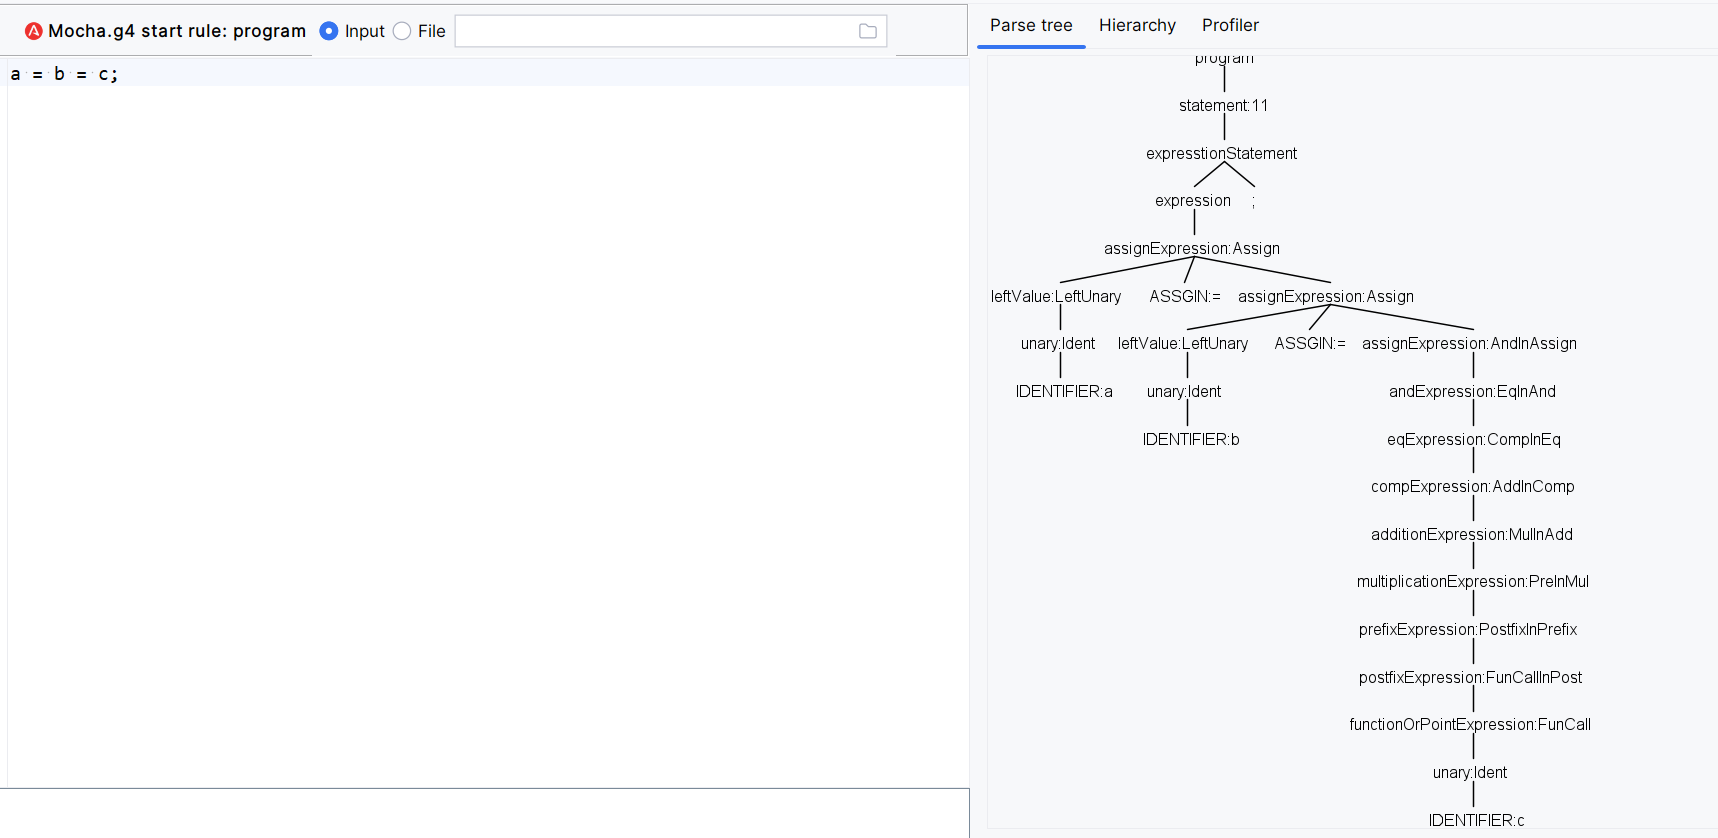Image resolution: width=1718 pixels, height=838 pixels.
Task: Select the expresstionStatement node
Action: click(1221, 153)
